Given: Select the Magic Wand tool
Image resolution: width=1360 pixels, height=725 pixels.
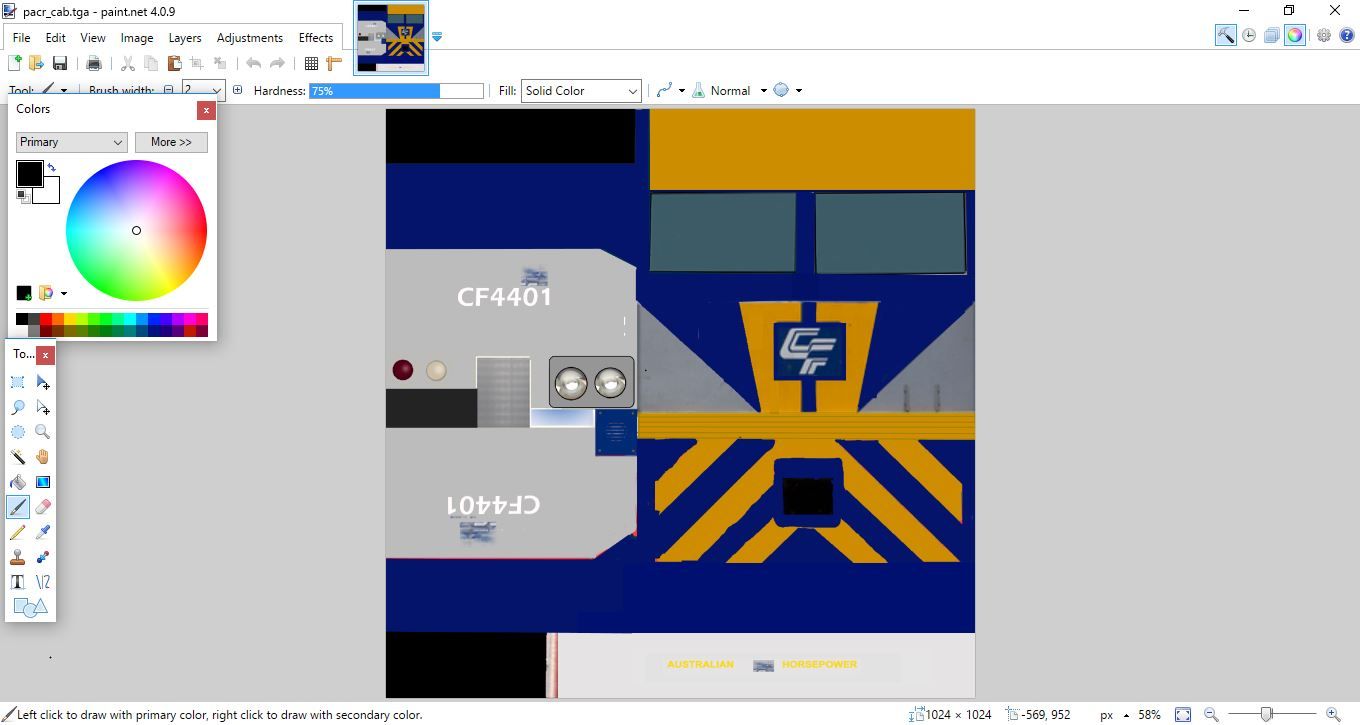Looking at the screenshot, I should tap(18, 457).
